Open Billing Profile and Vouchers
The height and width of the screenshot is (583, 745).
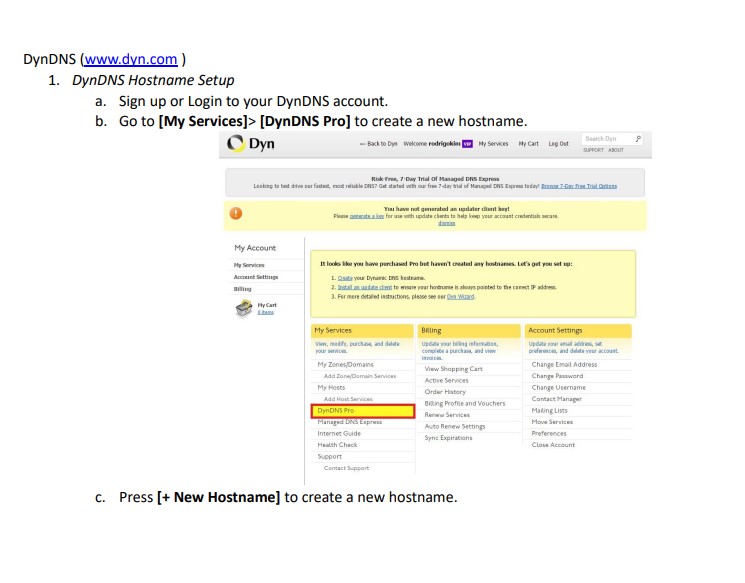tap(465, 403)
